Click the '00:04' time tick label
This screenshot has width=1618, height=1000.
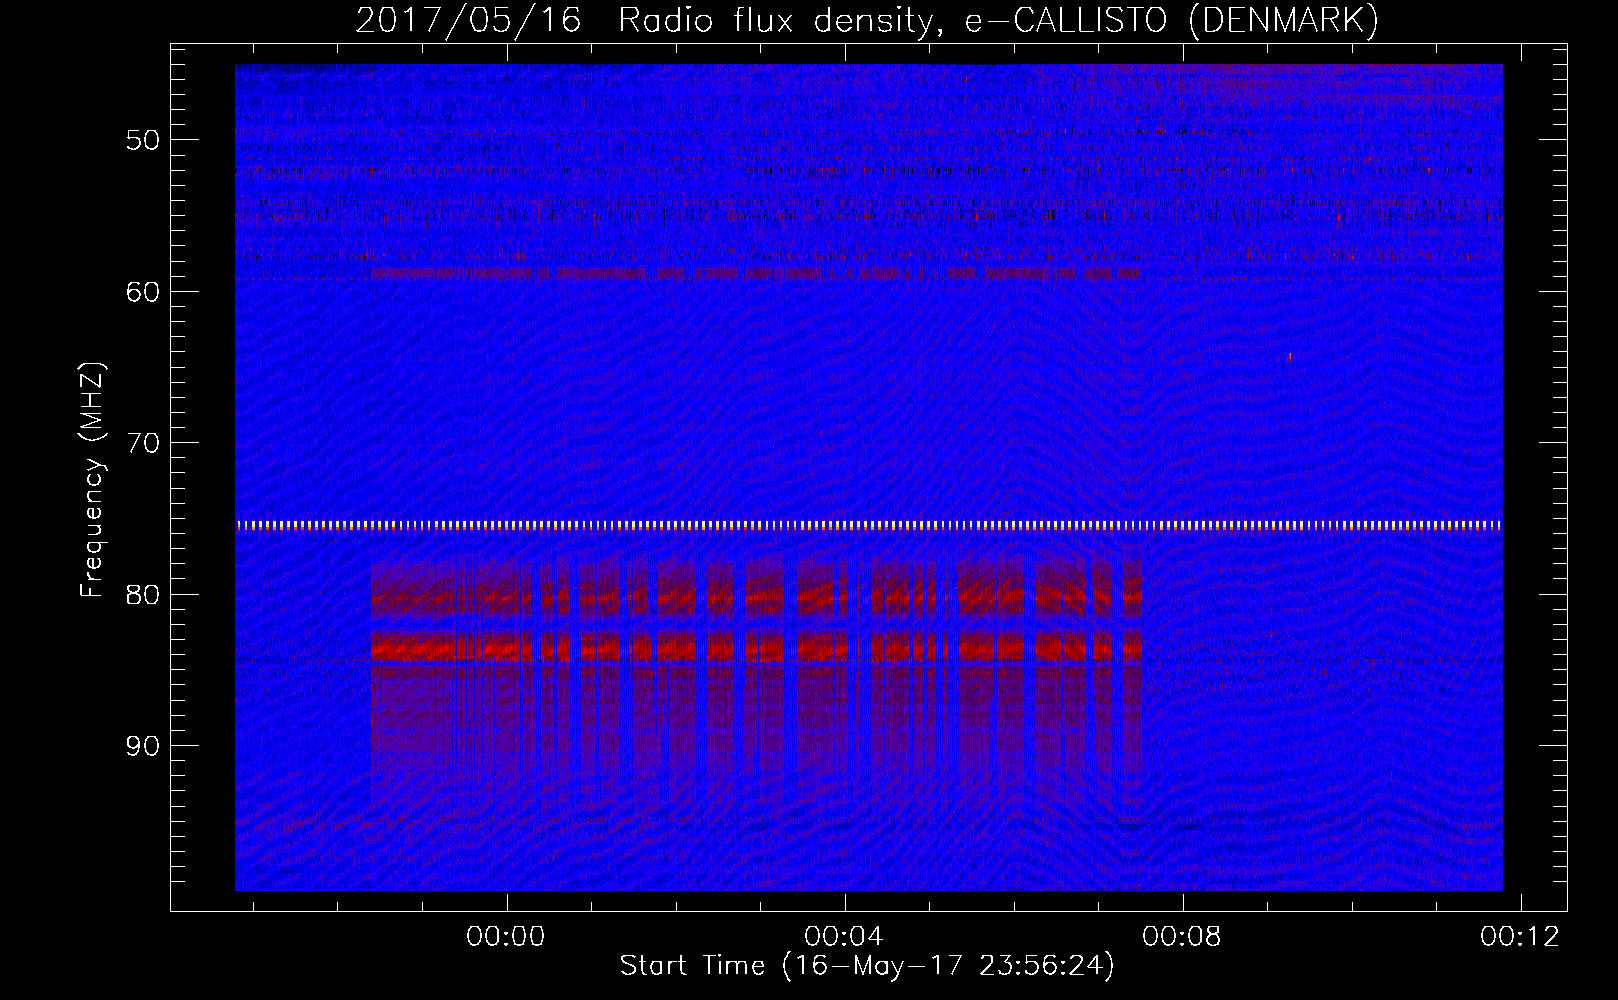point(844,937)
